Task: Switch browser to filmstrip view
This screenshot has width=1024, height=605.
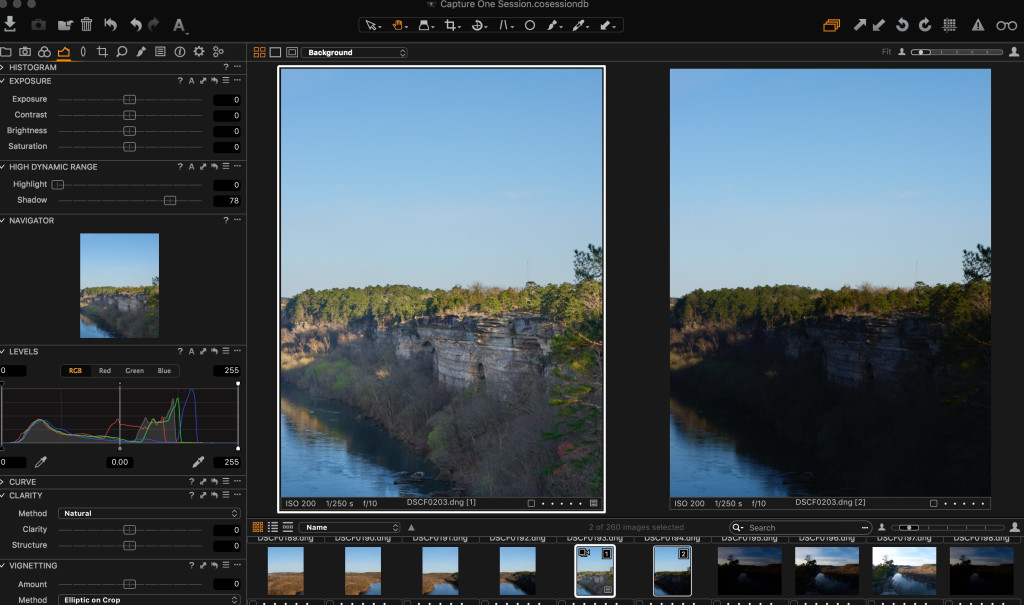Action: (x=288, y=527)
